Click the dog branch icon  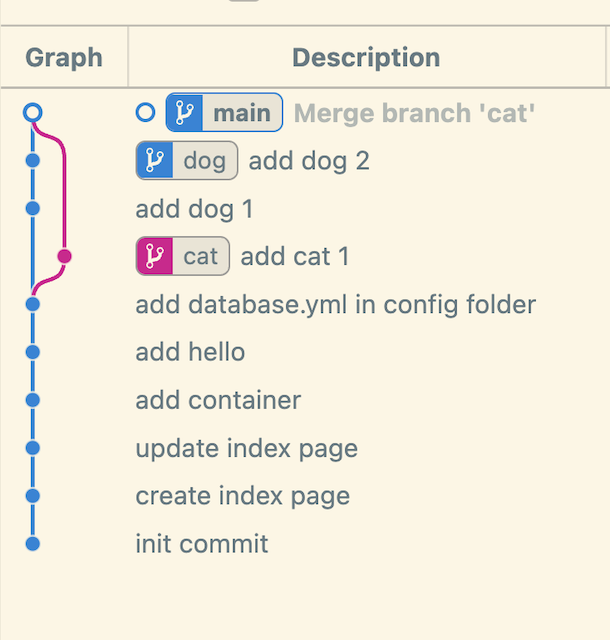pos(155,160)
